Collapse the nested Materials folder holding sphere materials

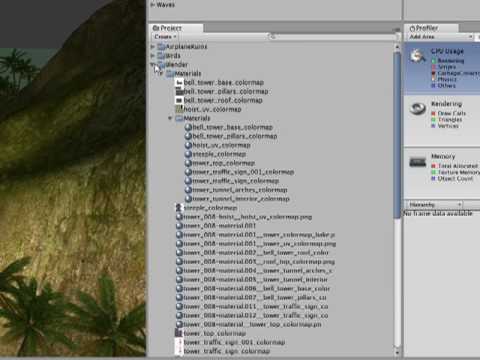click(x=171, y=118)
